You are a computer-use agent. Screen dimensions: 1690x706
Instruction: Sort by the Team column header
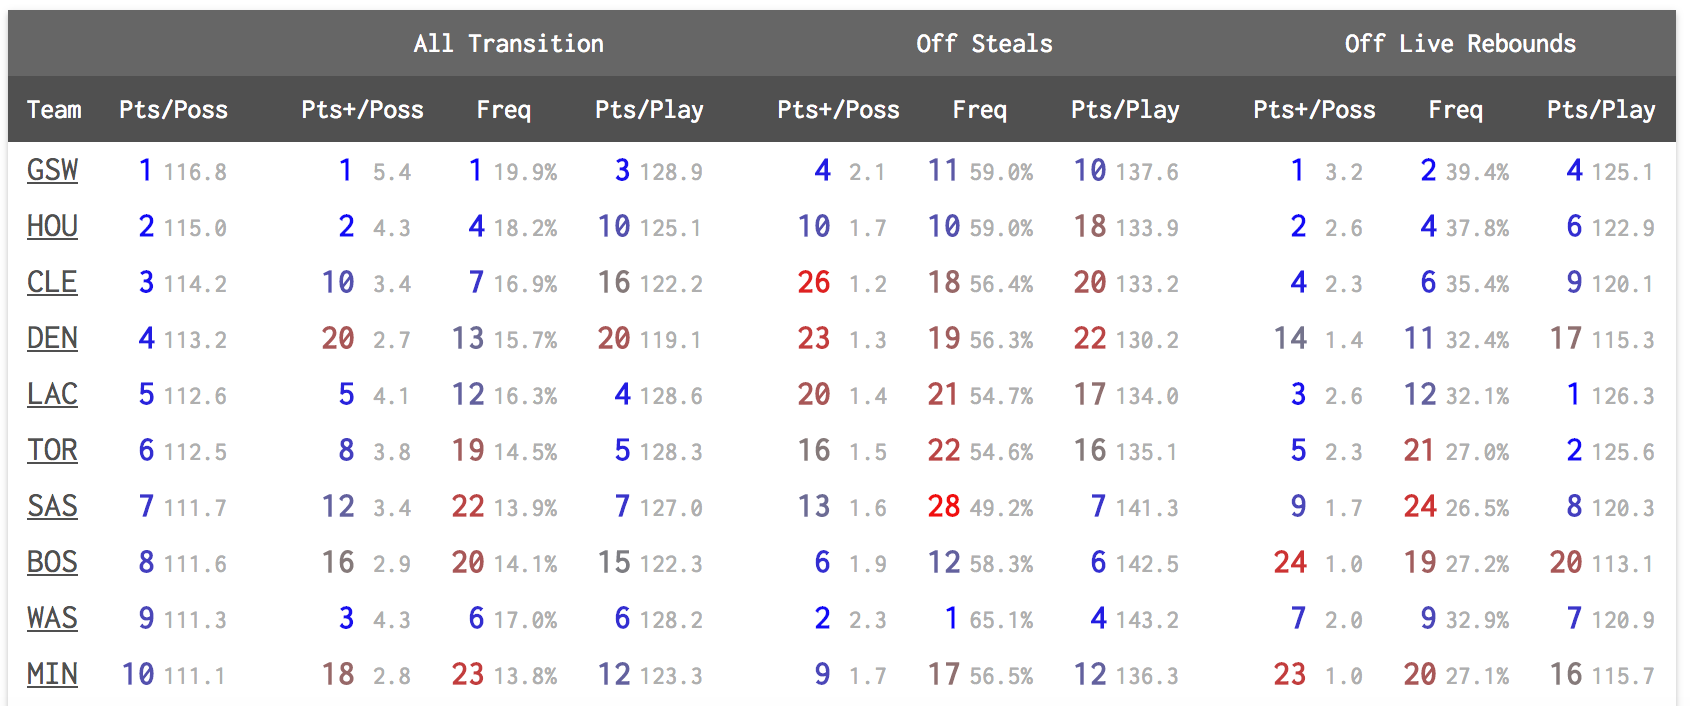[x=54, y=110]
